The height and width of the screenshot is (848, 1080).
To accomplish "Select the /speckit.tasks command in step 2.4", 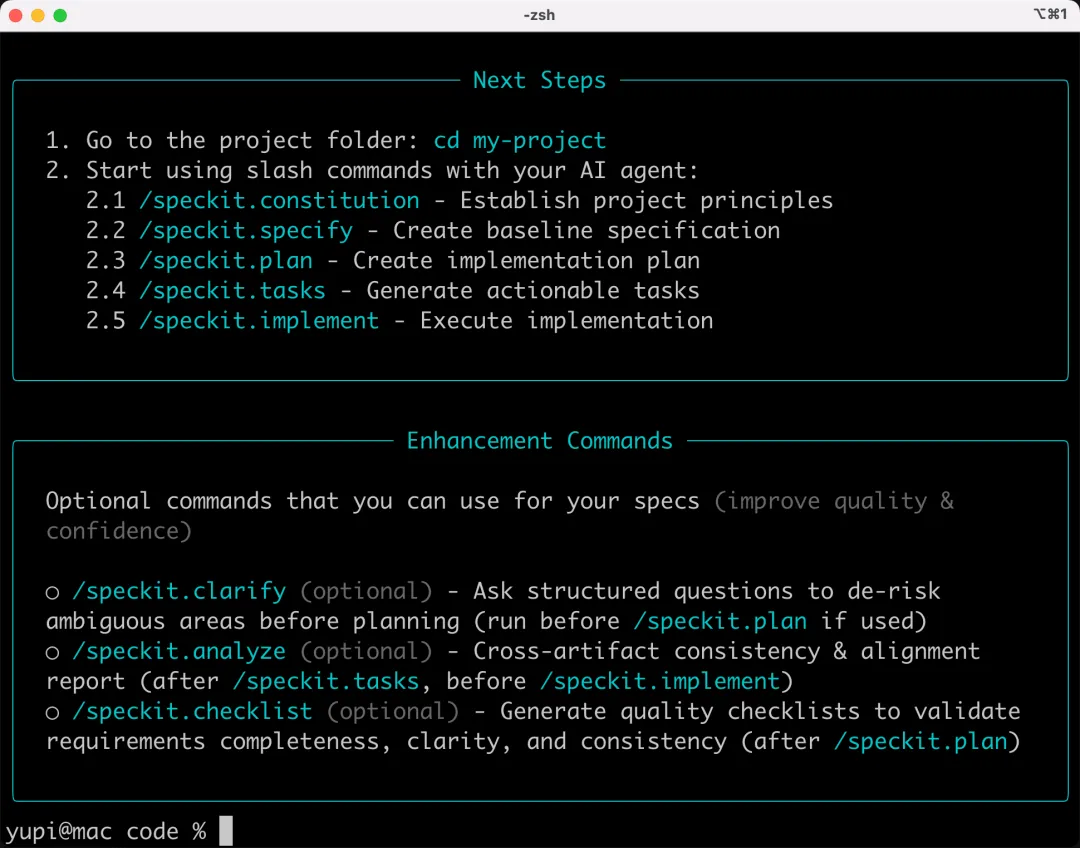I will click(232, 291).
